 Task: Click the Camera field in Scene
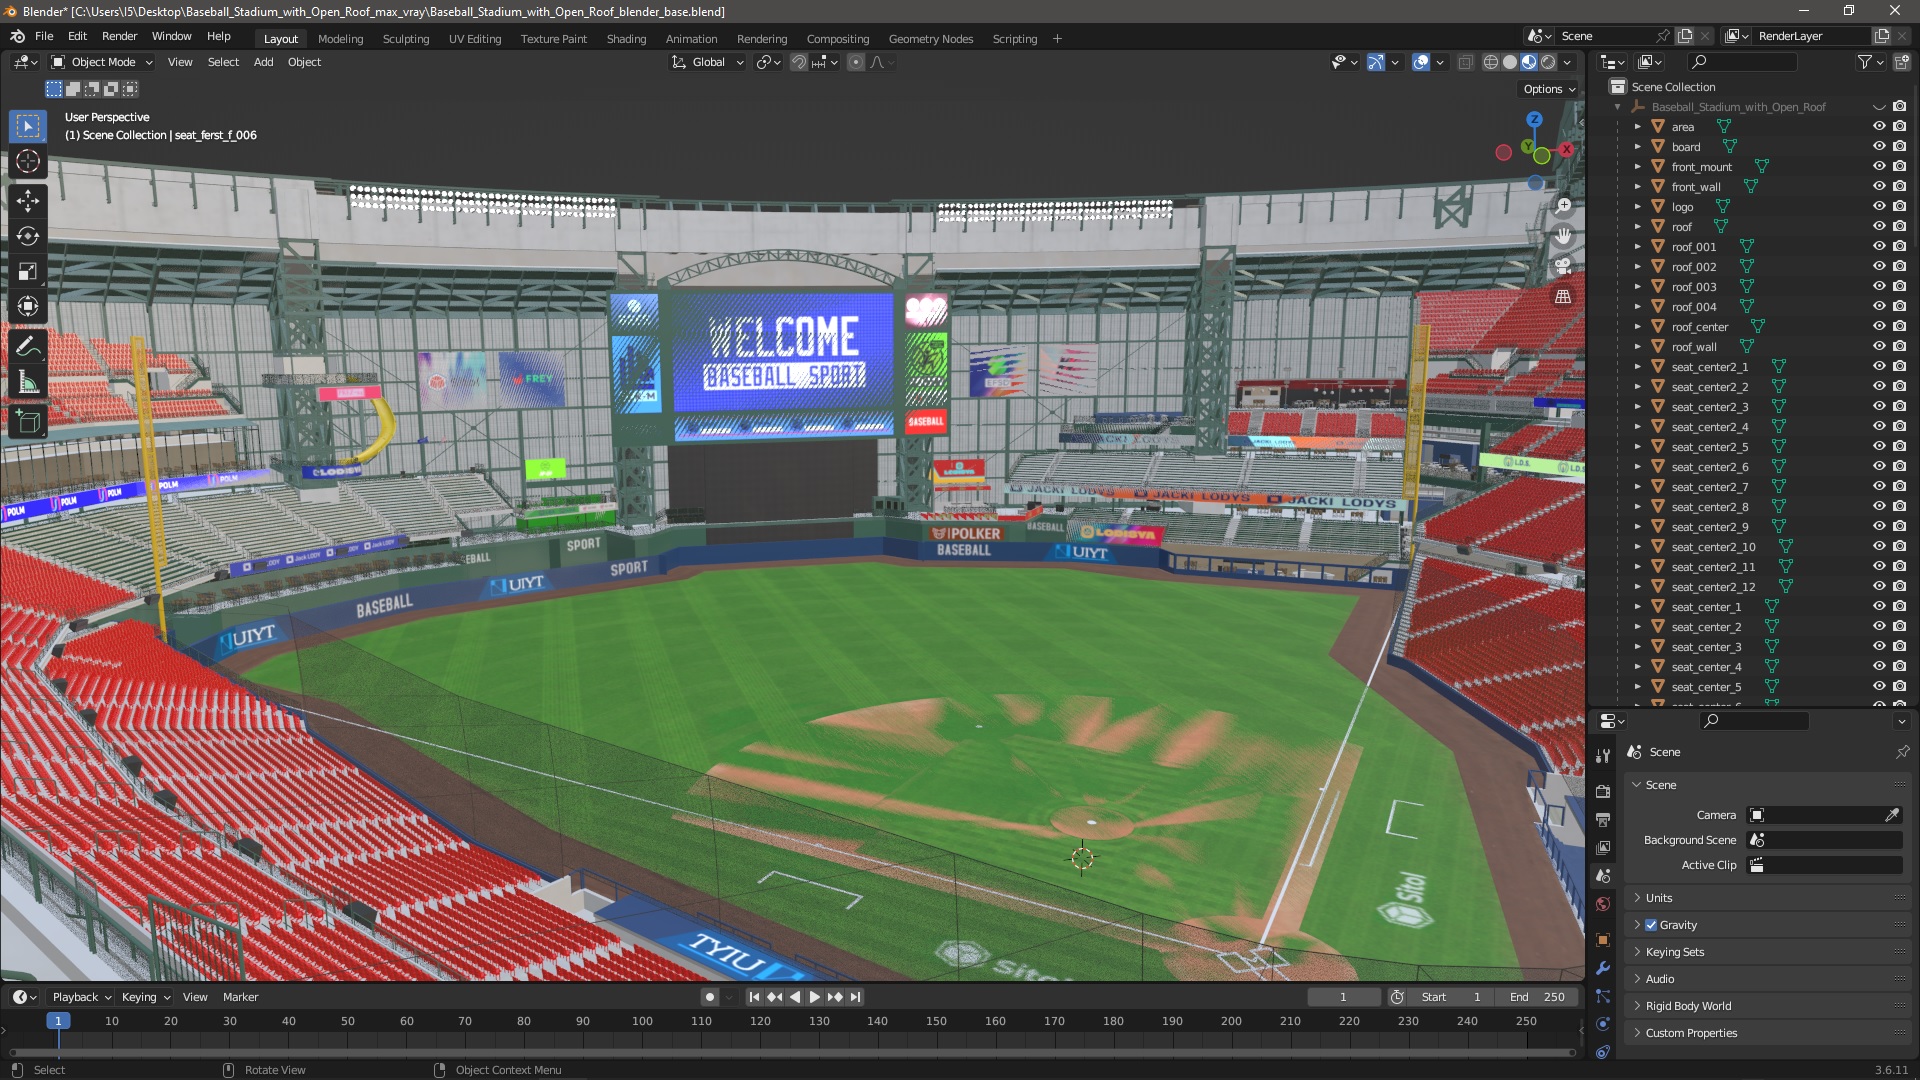coord(1824,815)
